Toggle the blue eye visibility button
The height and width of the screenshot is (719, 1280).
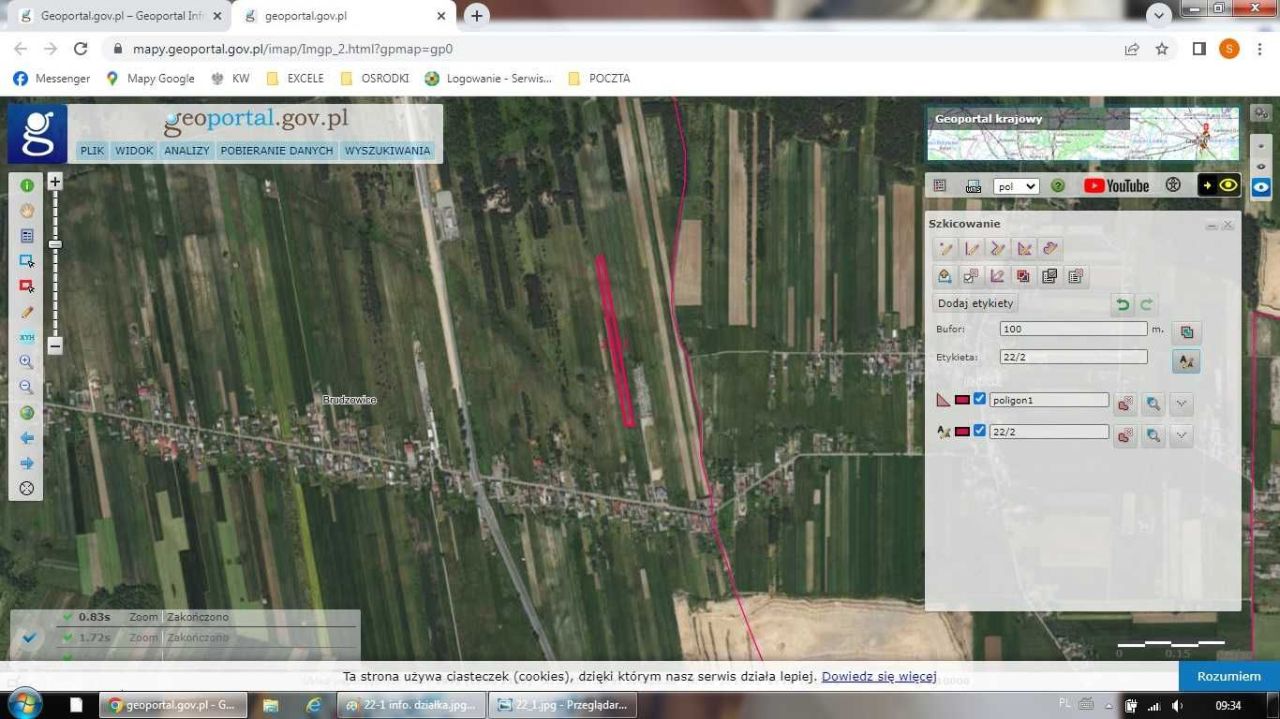click(x=1262, y=186)
